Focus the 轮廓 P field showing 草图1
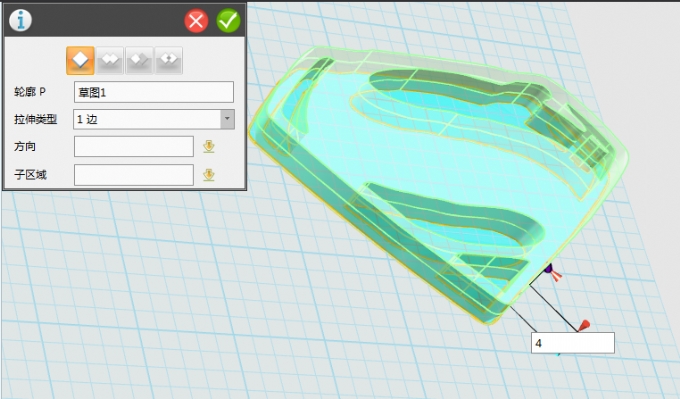 [x=154, y=92]
